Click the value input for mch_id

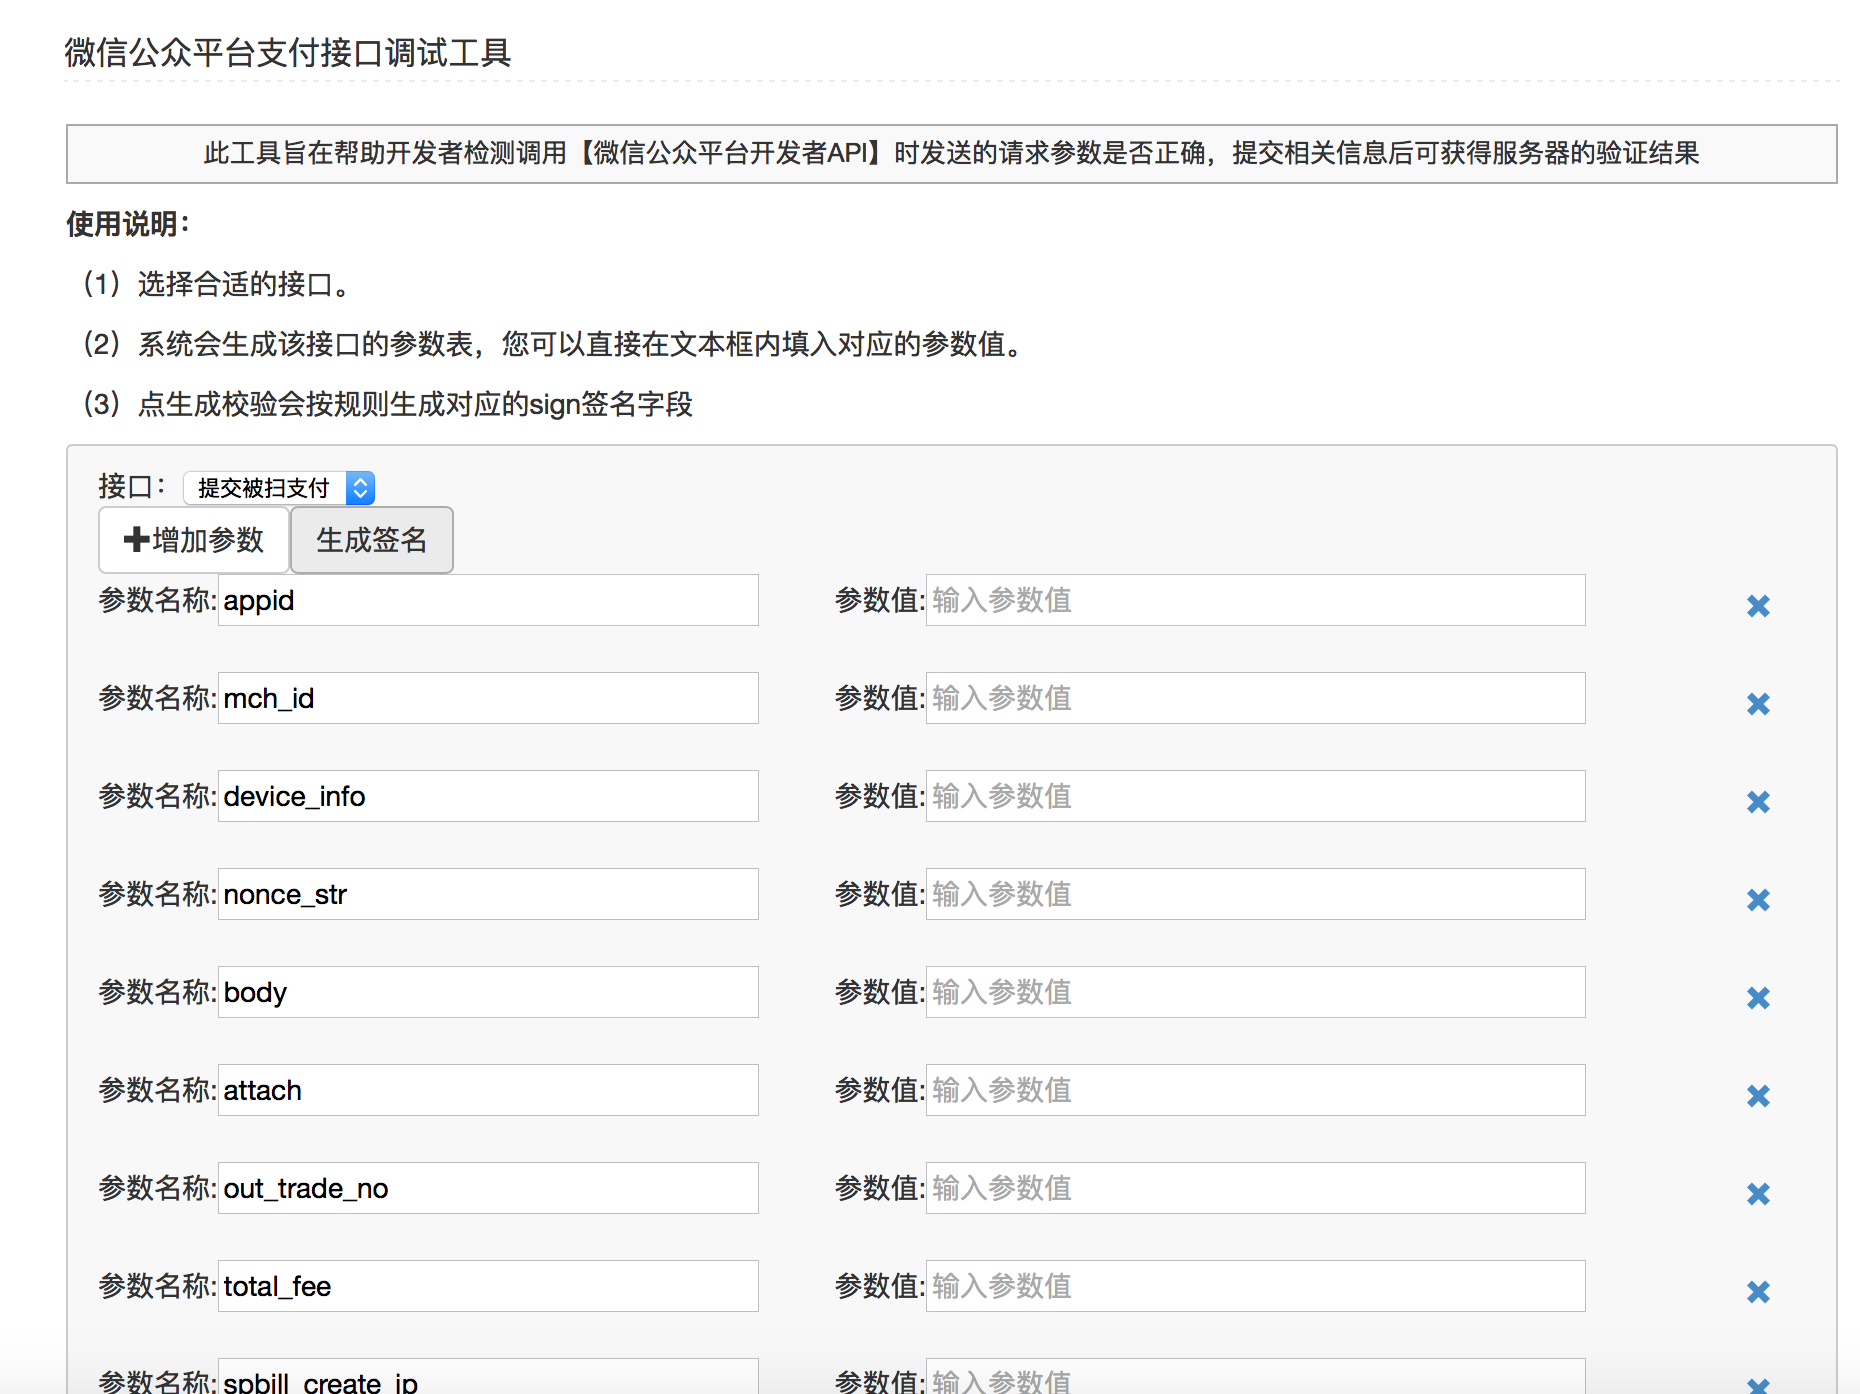[1256, 698]
